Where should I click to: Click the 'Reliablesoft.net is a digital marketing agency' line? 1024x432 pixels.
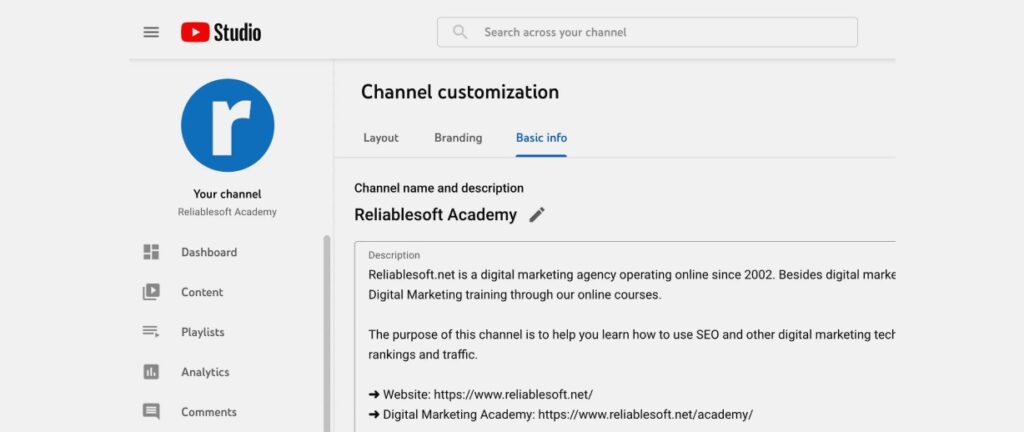tap(631, 275)
